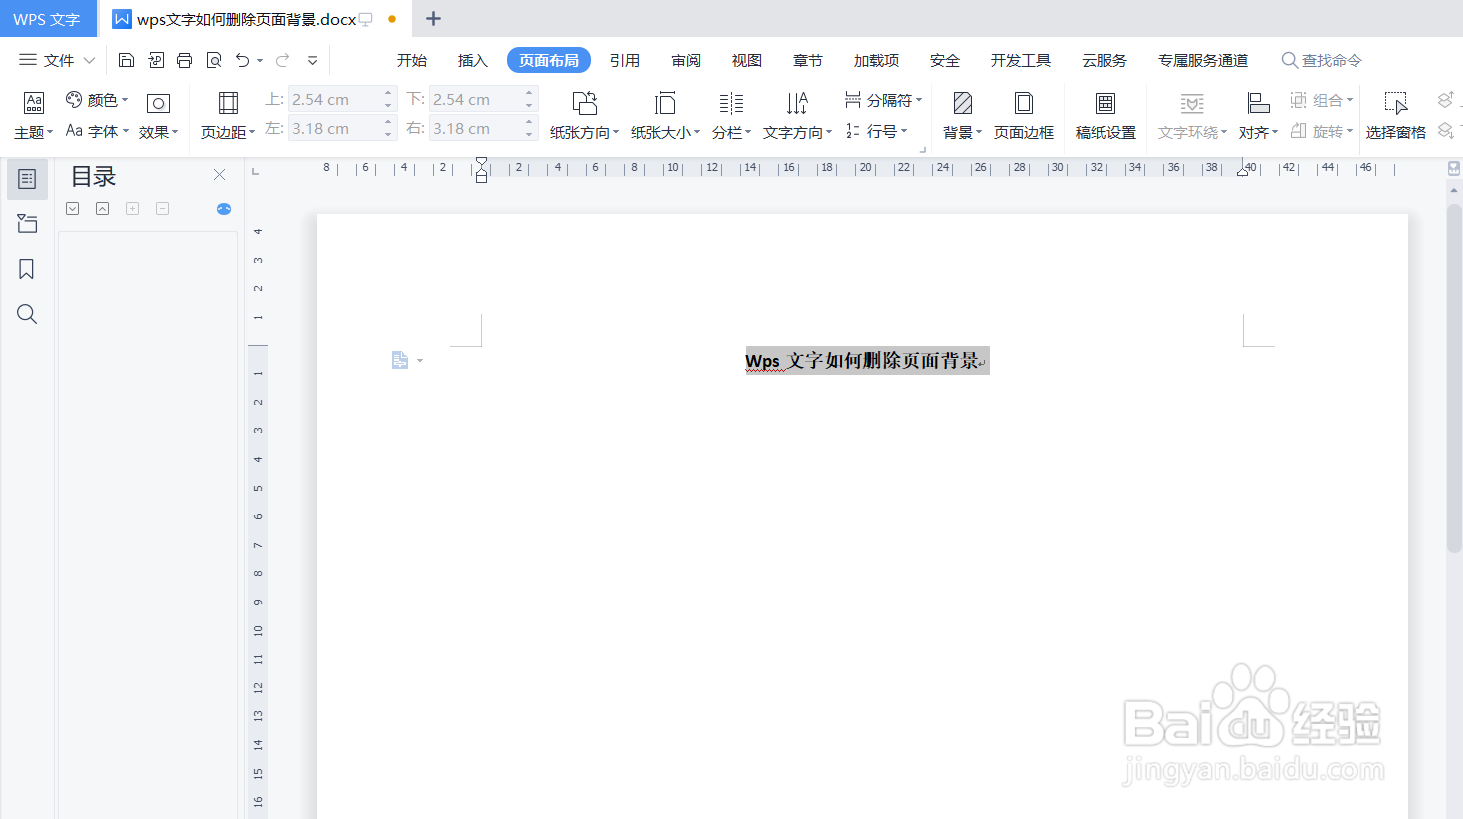Image resolution: width=1463 pixels, height=819 pixels.
Task: Open the 视图 (View) tab
Action: point(747,60)
